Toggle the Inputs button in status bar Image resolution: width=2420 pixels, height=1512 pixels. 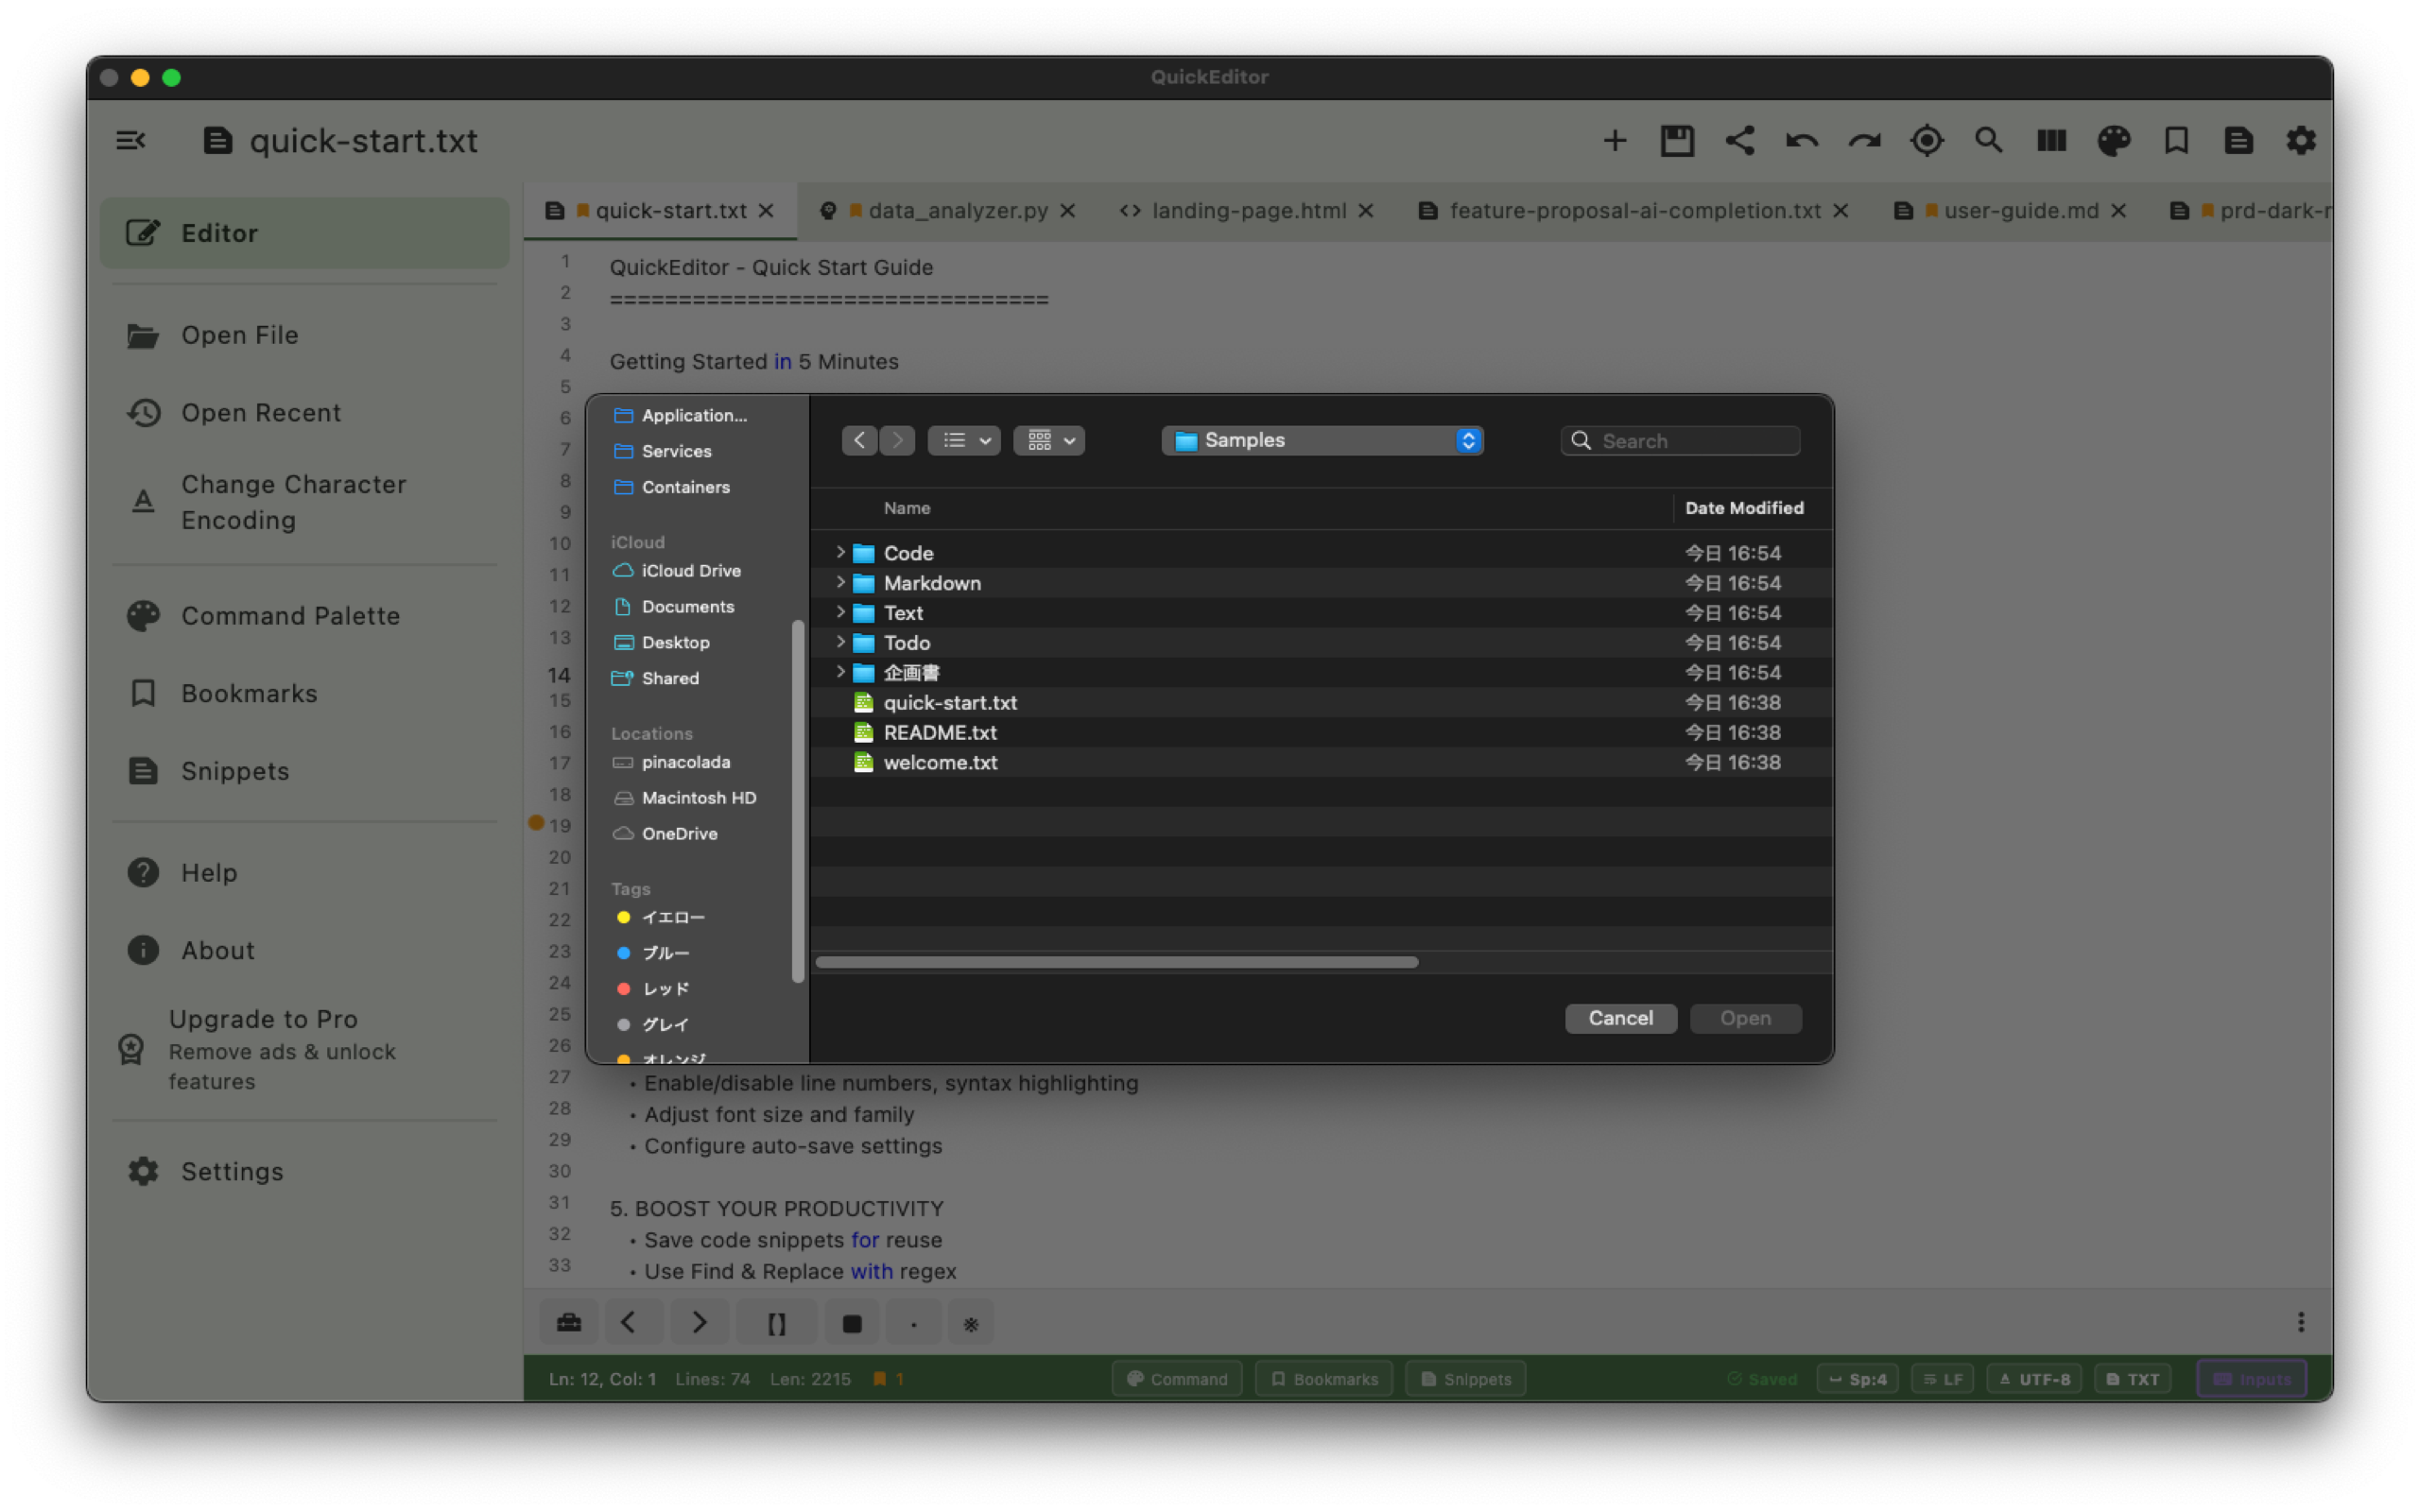(2251, 1379)
